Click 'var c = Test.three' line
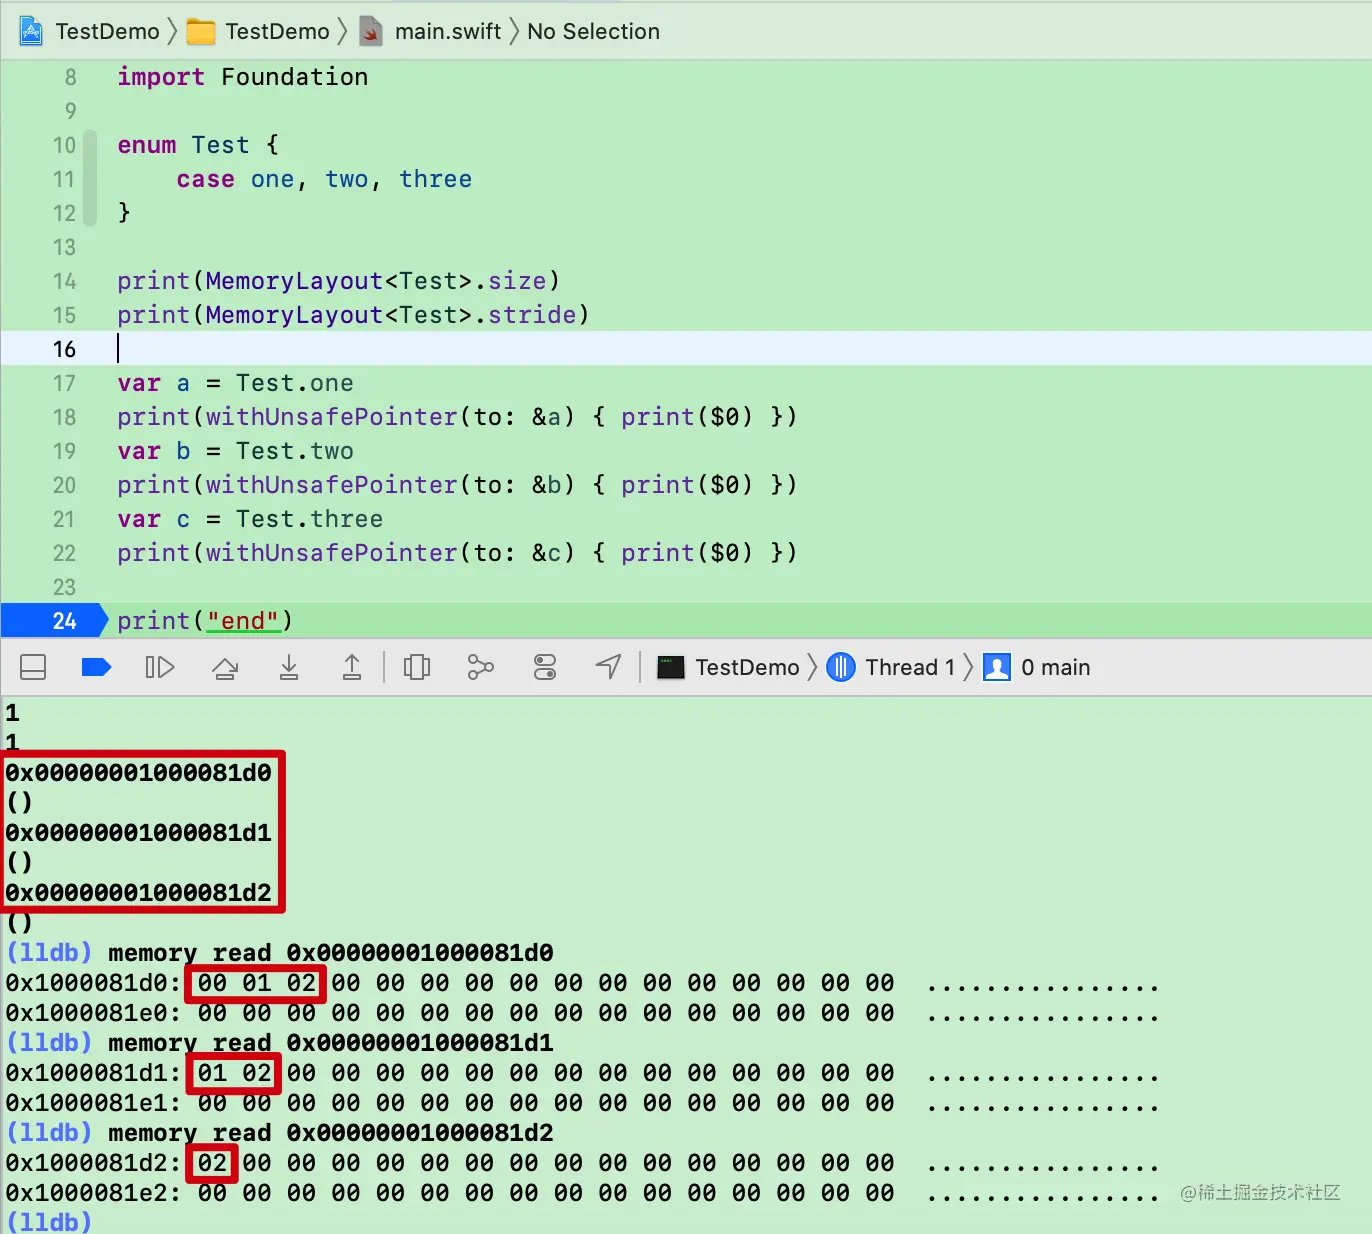This screenshot has height=1234, width=1372. click(x=250, y=519)
